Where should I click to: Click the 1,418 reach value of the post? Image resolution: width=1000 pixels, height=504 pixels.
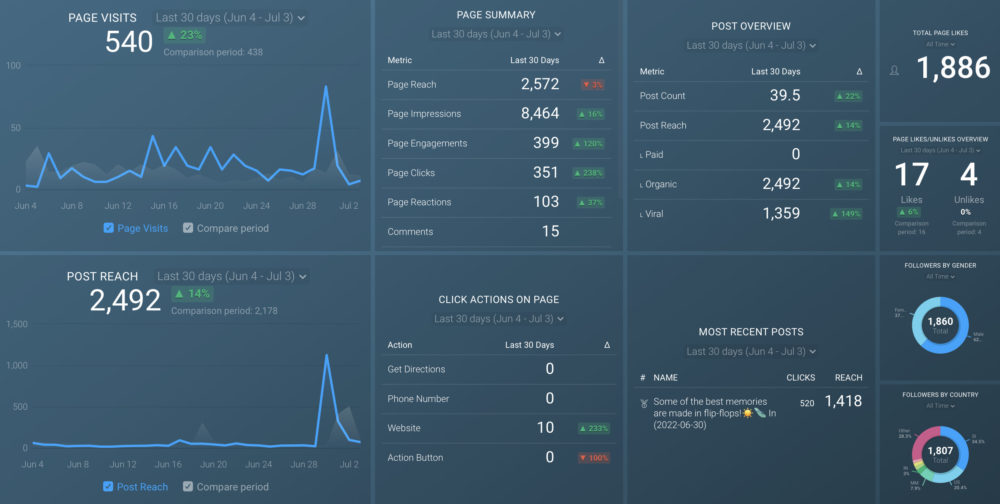coord(843,401)
